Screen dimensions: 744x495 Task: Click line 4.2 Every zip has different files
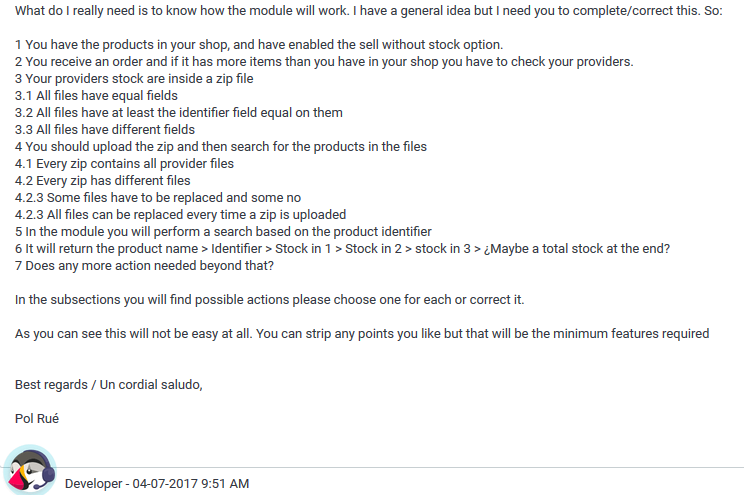(102, 180)
